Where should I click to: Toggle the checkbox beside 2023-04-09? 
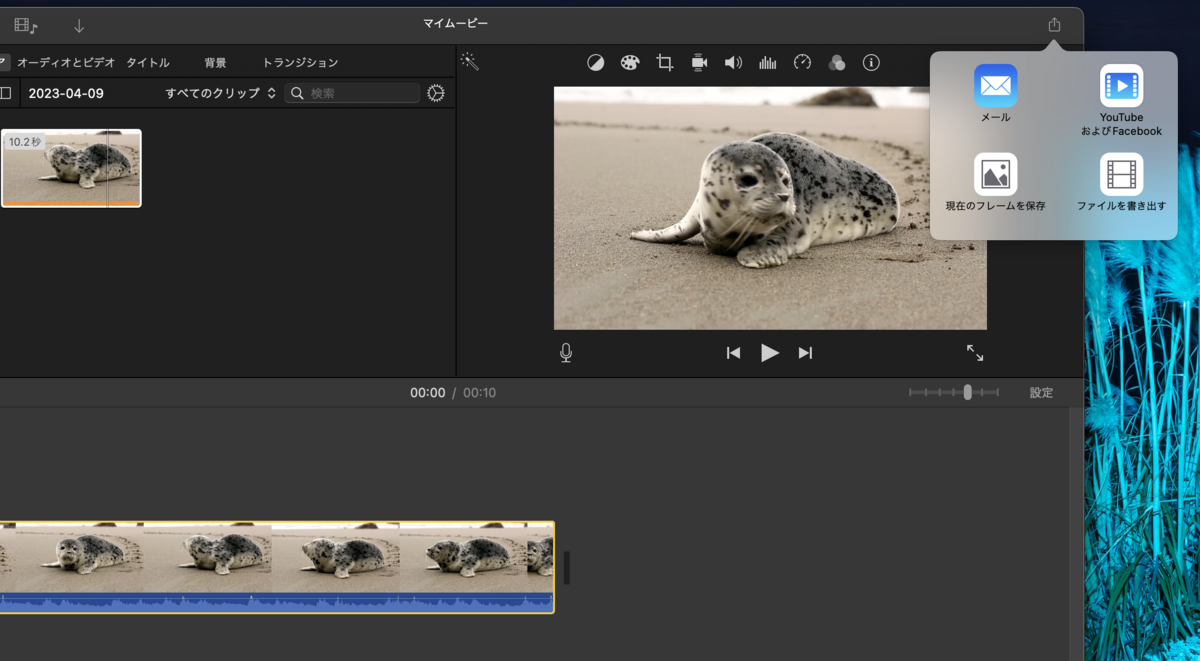pyautogui.click(x=6, y=93)
